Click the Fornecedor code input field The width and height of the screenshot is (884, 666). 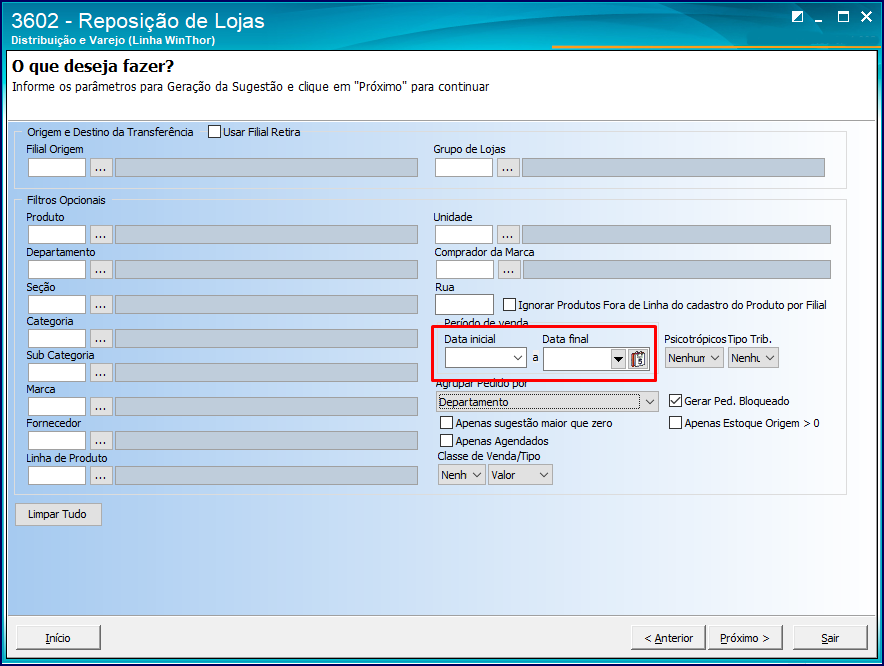57,441
